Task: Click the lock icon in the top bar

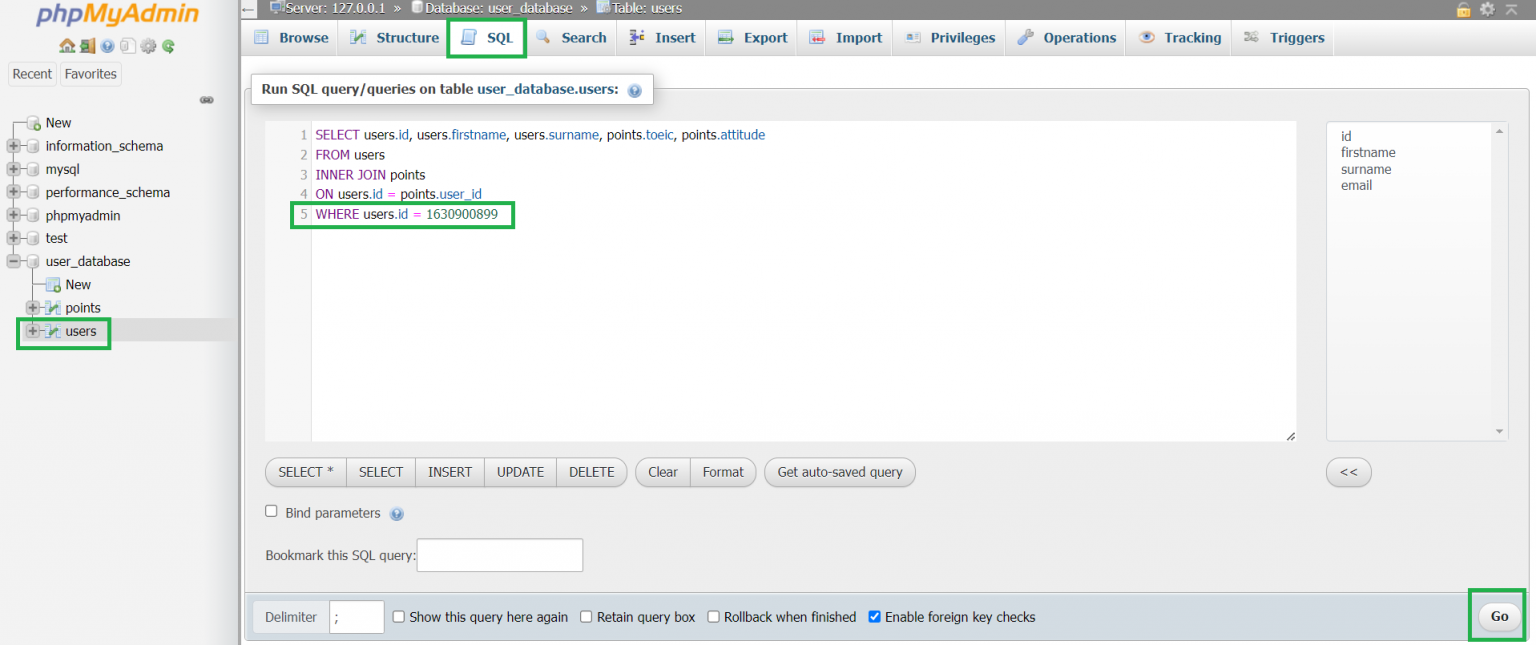Action: point(1463,9)
